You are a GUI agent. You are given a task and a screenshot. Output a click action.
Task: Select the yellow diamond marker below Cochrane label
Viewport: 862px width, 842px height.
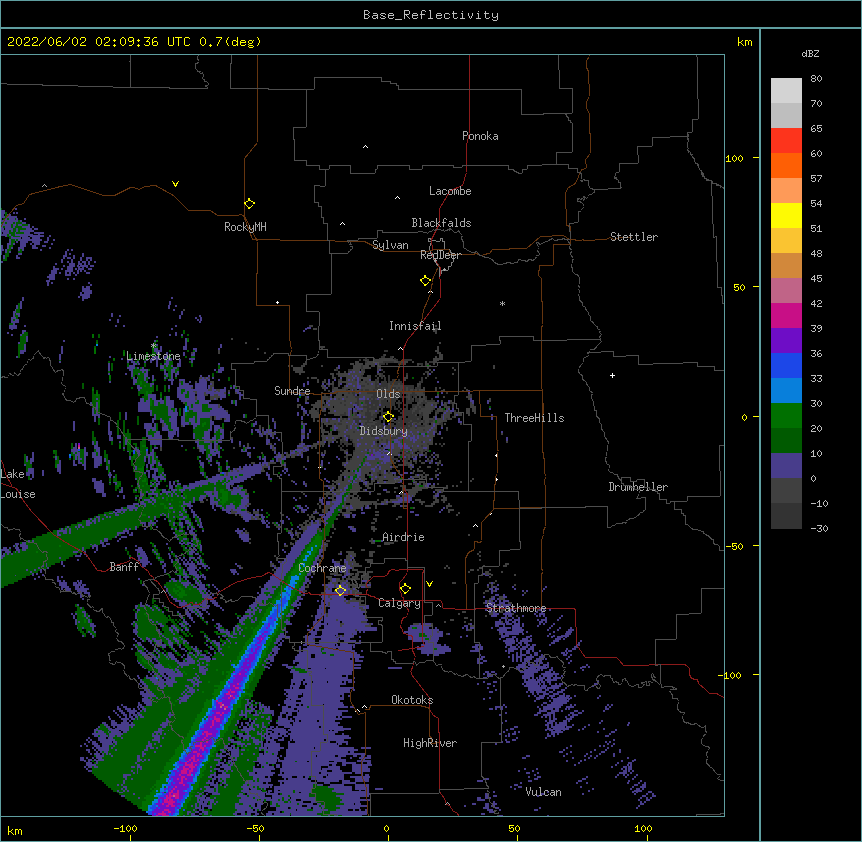pyautogui.click(x=340, y=591)
